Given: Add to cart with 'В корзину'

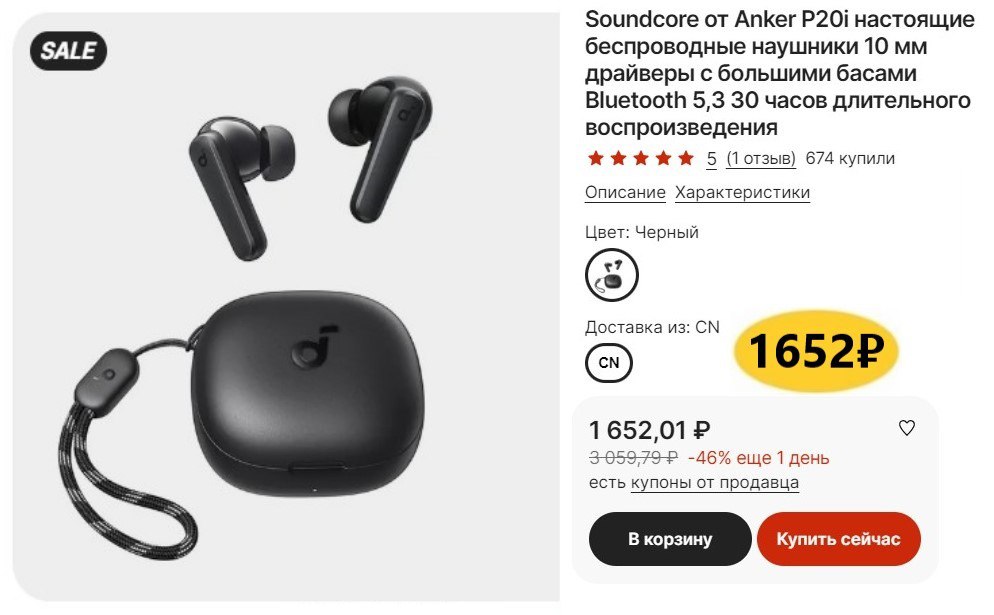Looking at the screenshot, I should click(670, 539).
